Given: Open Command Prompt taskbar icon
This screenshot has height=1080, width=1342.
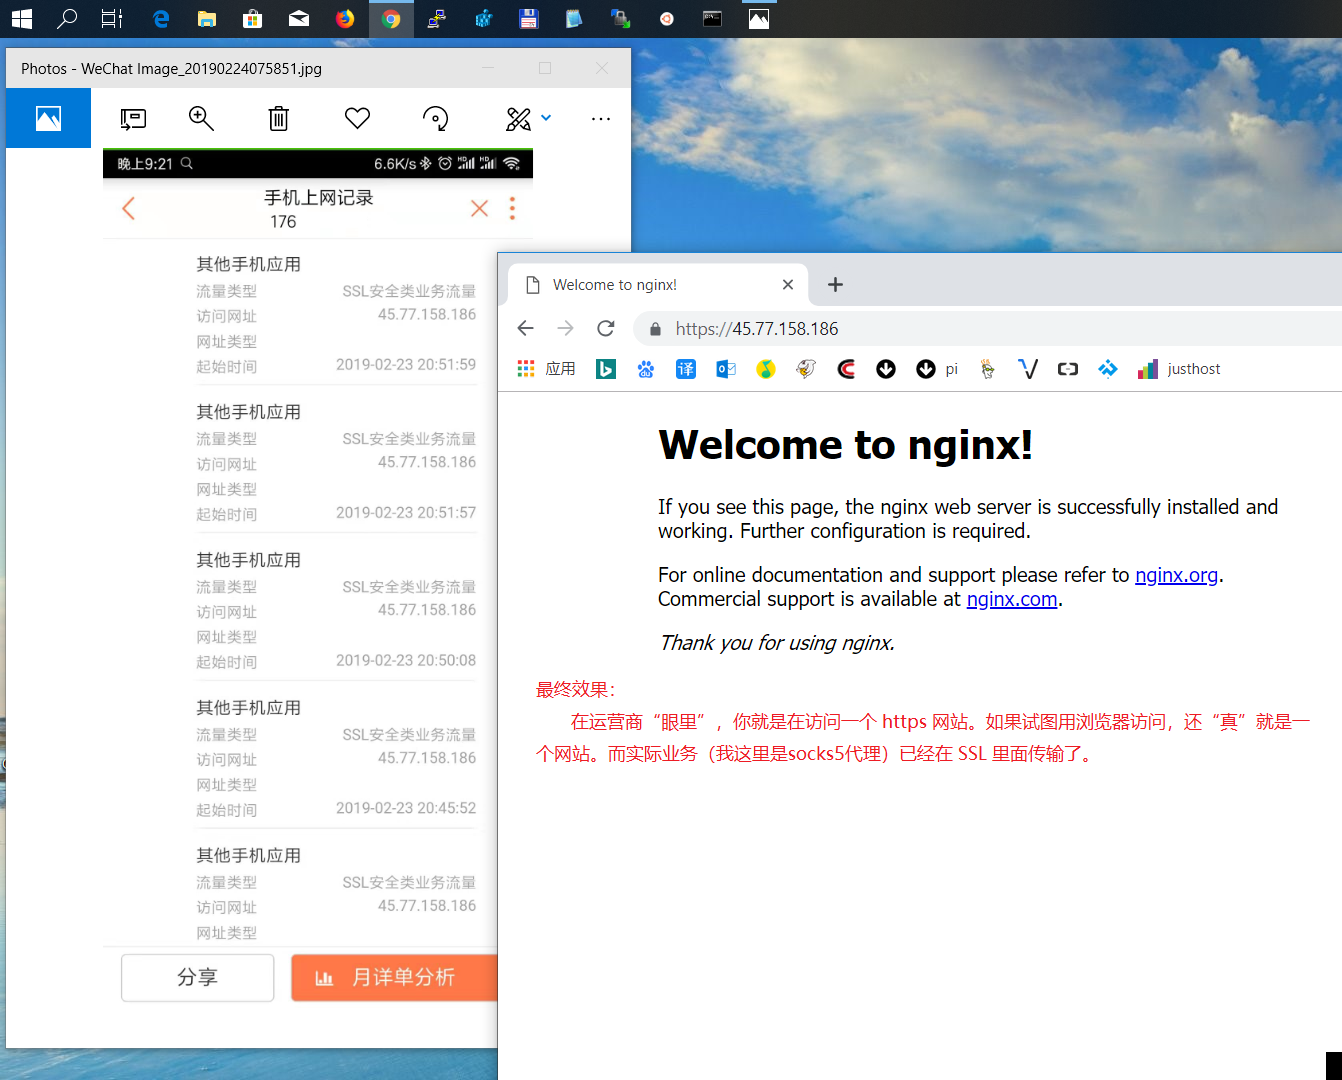Looking at the screenshot, I should [x=713, y=18].
